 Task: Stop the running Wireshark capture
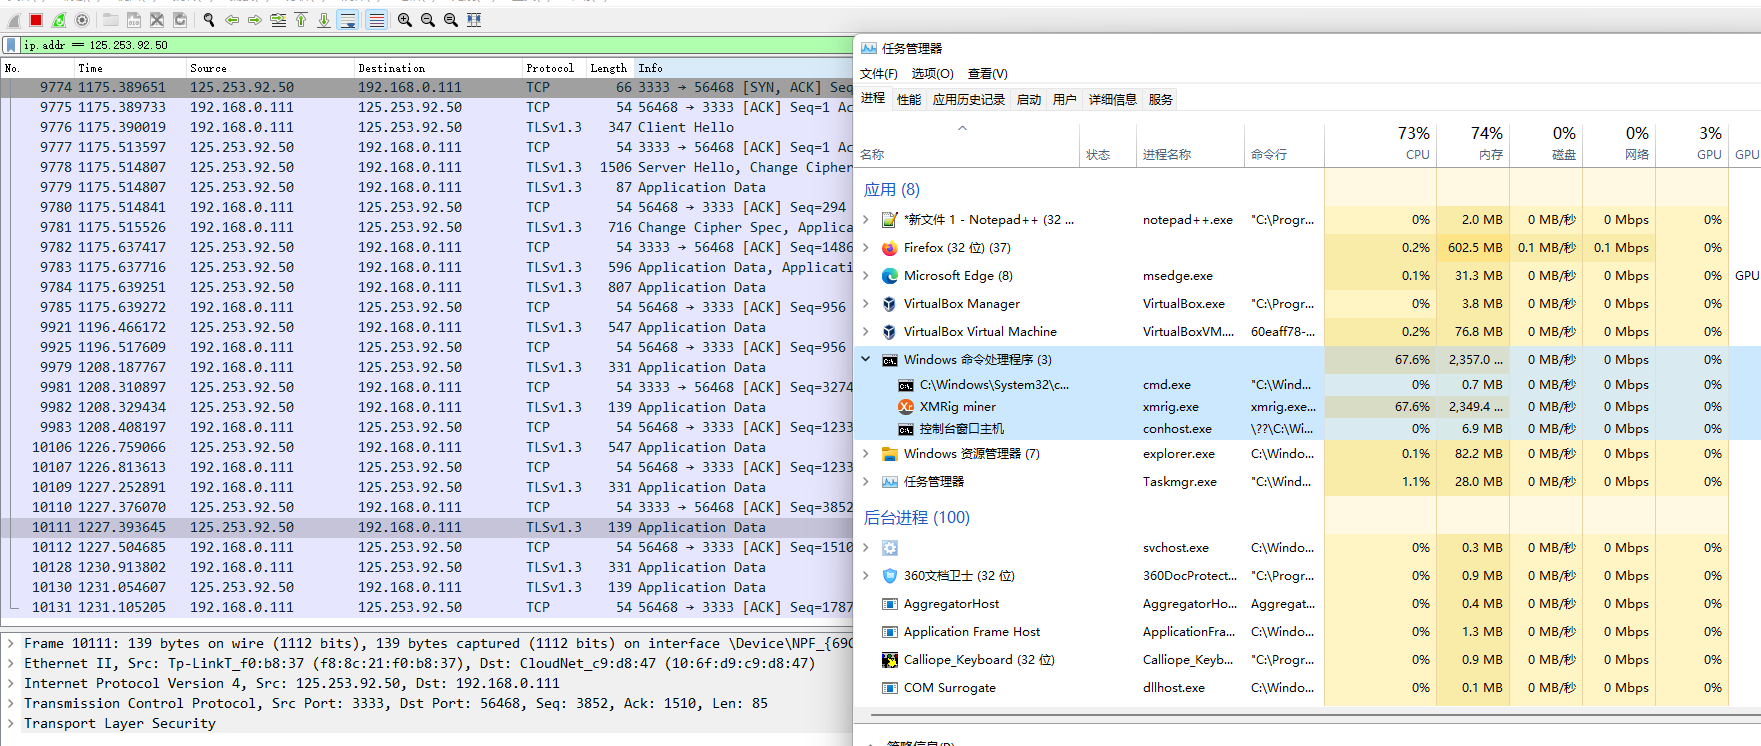pyautogui.click(x=36, y=20)
